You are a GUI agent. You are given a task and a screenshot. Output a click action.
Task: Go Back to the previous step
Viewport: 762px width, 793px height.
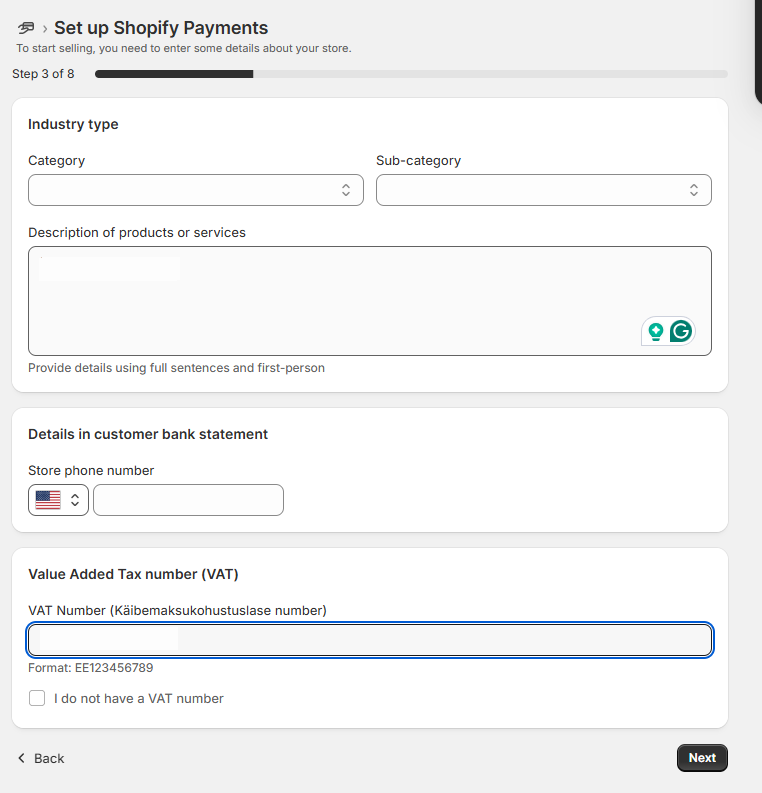click(41, 758)
